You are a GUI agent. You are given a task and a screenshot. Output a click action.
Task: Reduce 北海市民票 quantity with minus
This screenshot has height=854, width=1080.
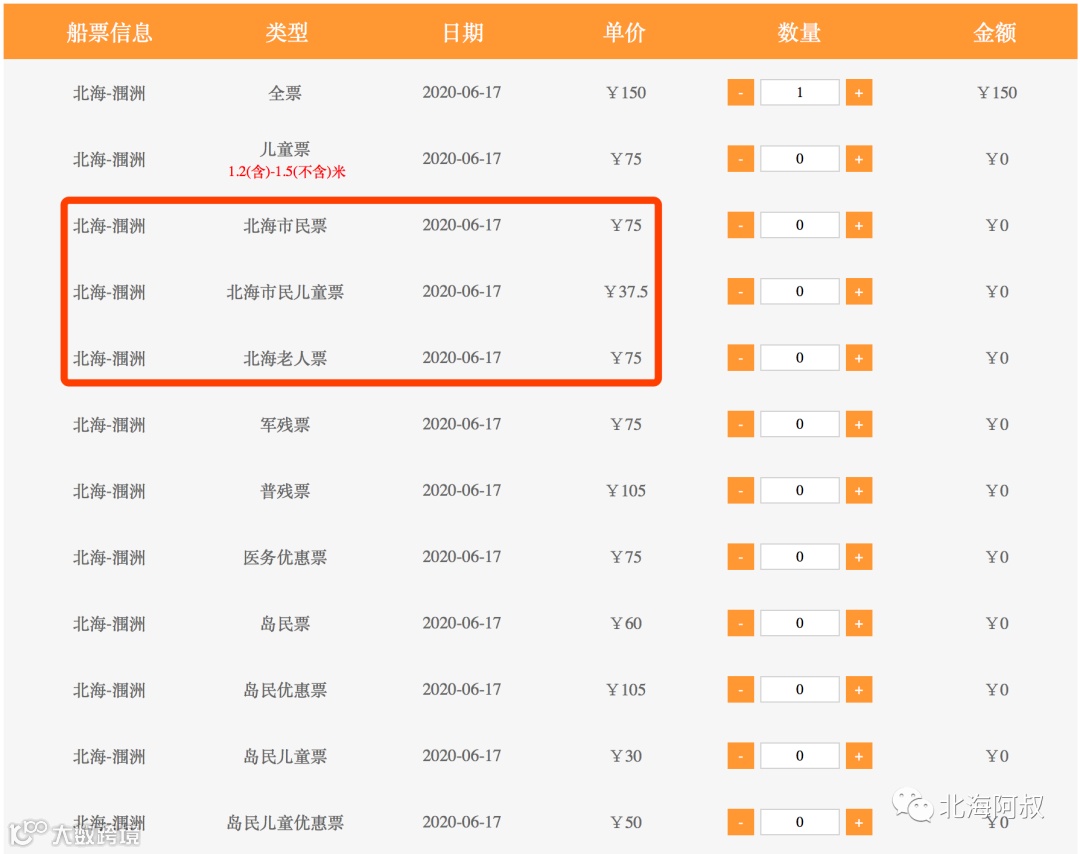[x=740, y=225]
